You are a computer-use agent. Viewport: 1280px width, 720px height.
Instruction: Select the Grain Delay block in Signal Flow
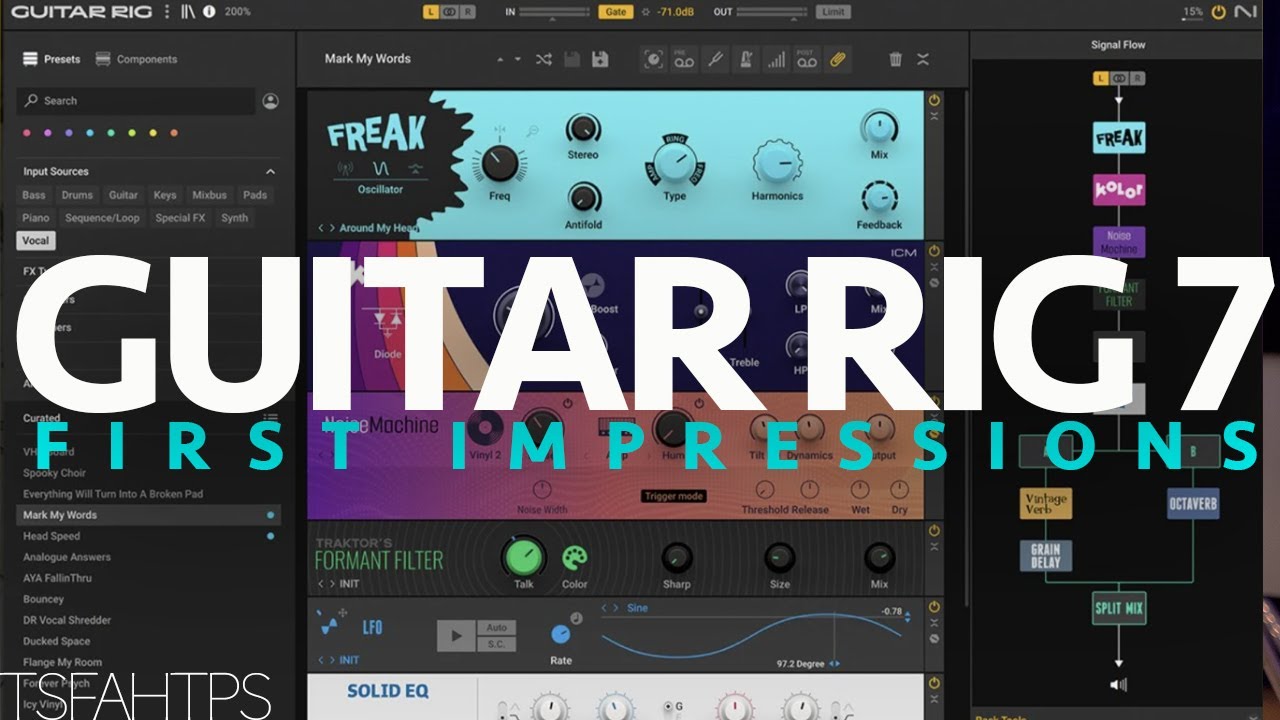[x=1046, y=556]
